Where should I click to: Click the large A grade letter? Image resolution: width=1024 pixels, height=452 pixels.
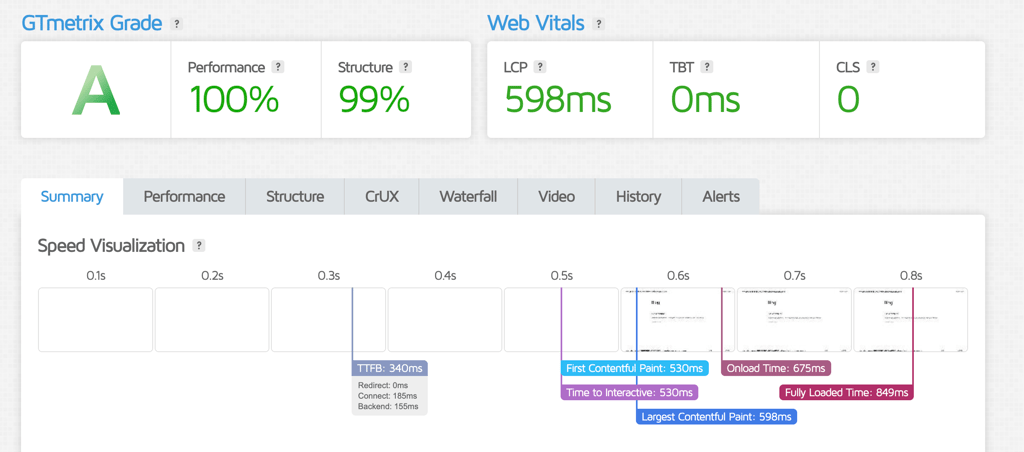pos(96,90)
